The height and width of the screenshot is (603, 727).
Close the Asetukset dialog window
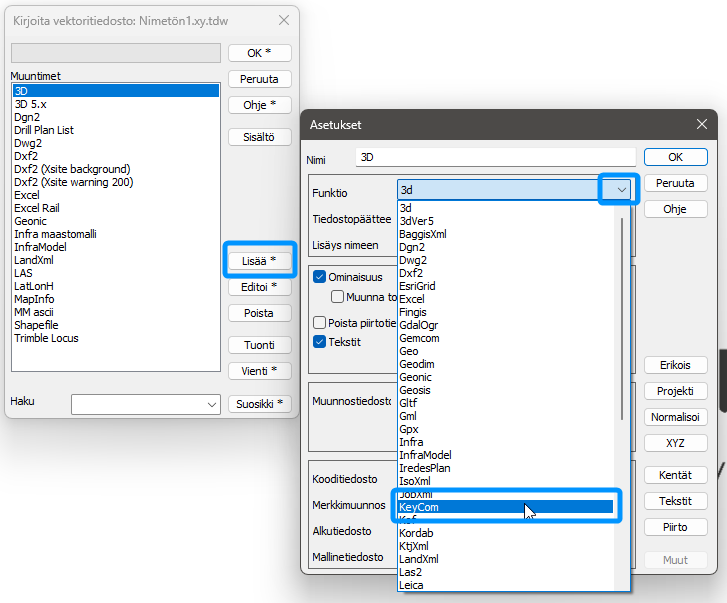tap(701, 125)
